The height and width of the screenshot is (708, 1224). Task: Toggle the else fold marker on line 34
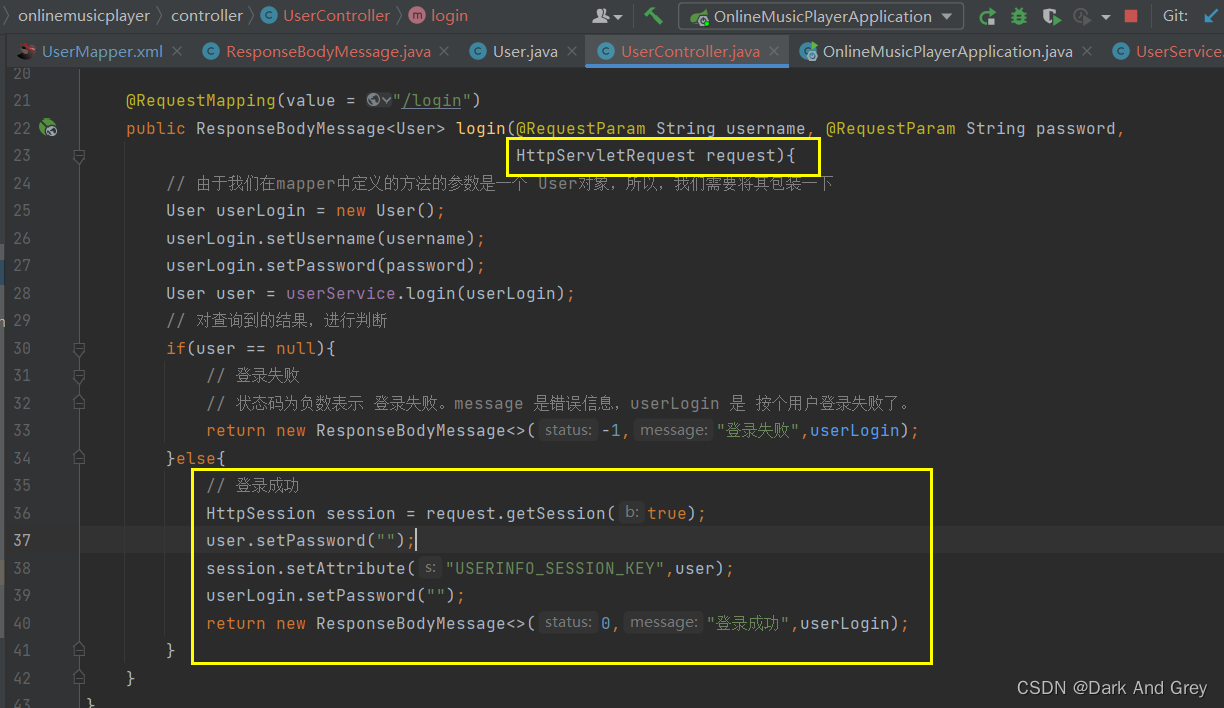[79, 459]
